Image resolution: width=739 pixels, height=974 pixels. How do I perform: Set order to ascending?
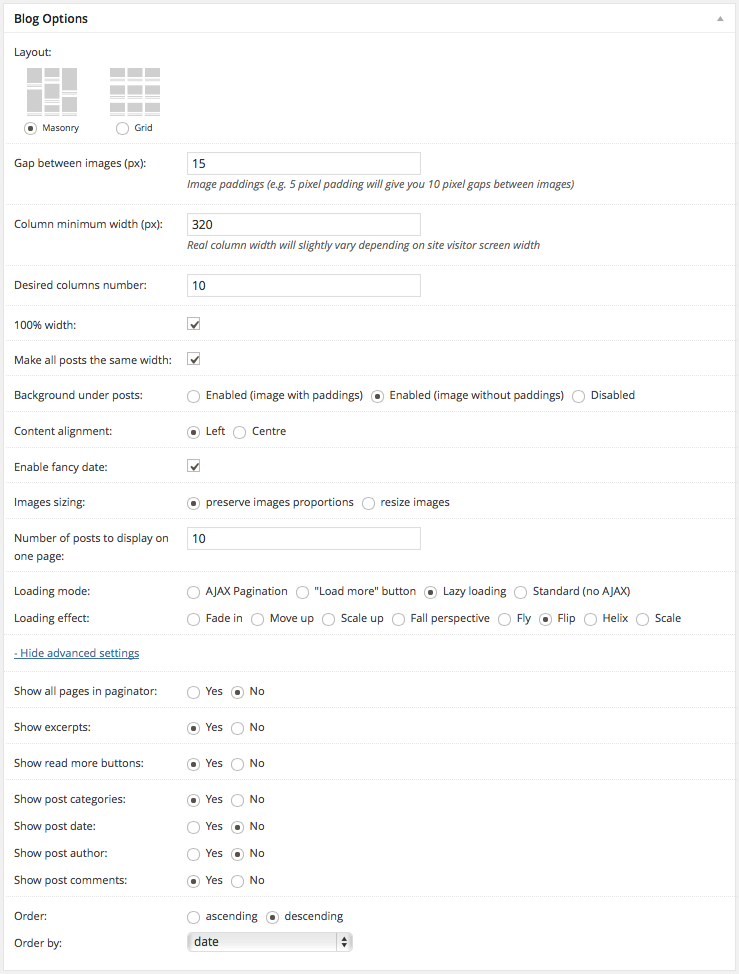tap(194, 917)
